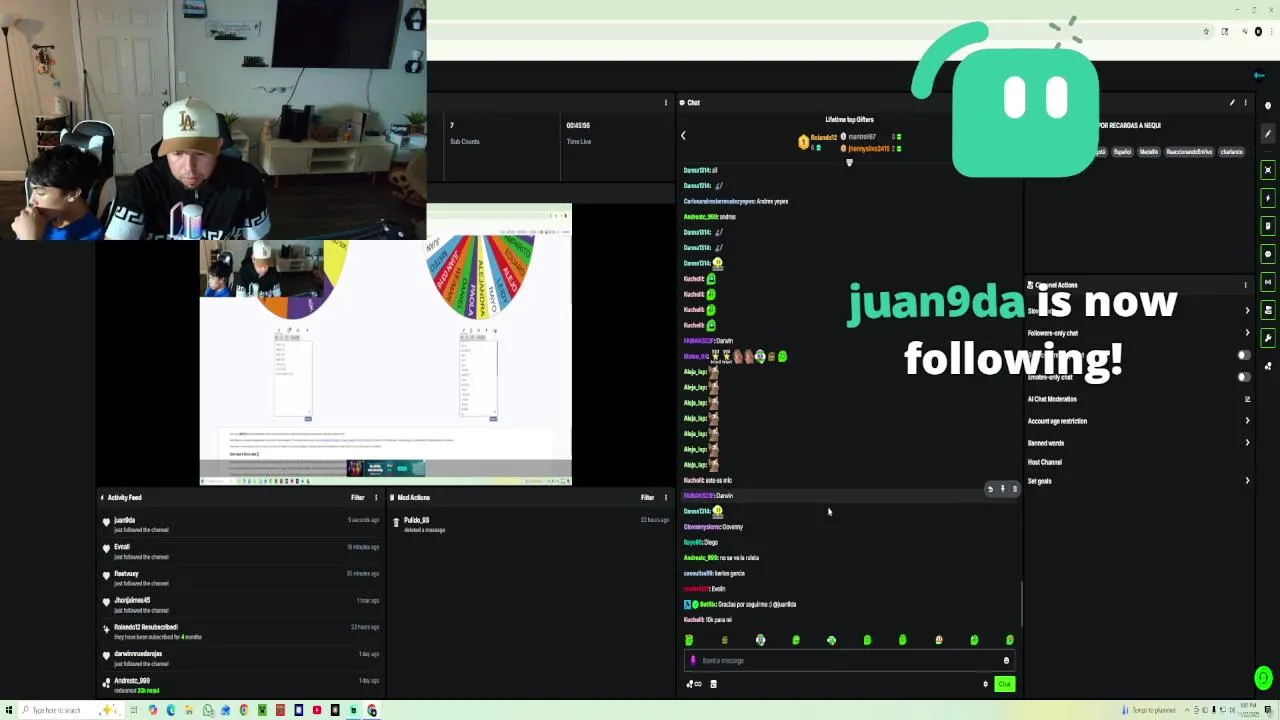Click the chat scrollbar thumb
The width and height of the screenshot is (1280, 720).
(x=1021, y=603)
